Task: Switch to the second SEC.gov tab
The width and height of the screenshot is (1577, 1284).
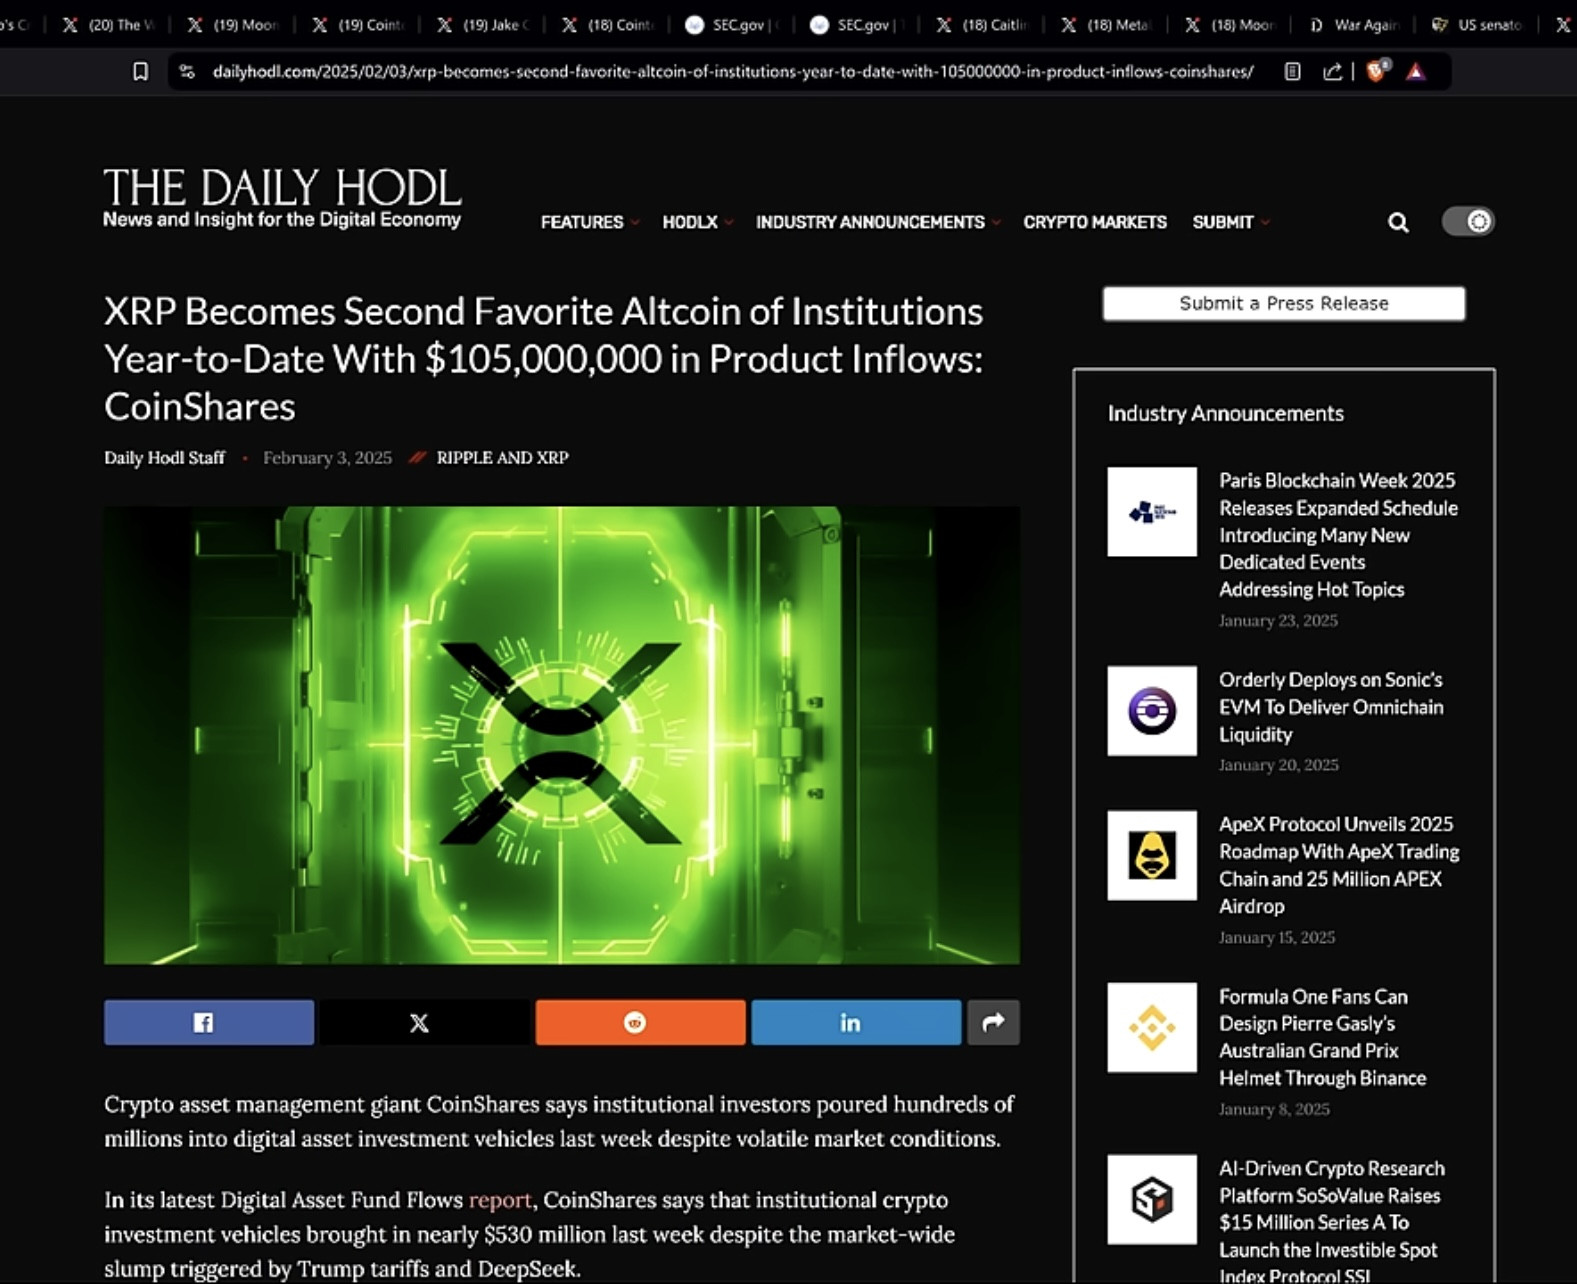Action: tap(858, 25)
